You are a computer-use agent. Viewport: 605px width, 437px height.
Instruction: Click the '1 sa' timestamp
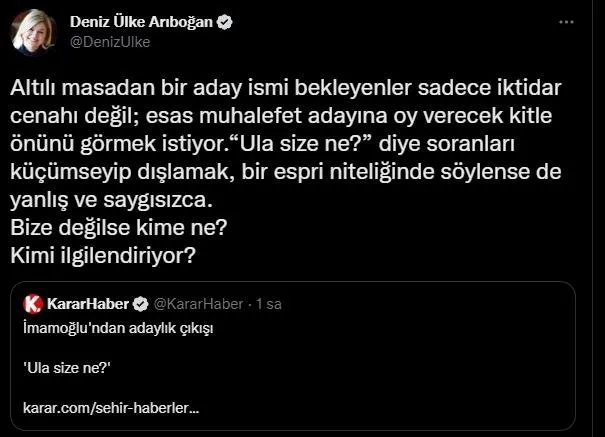[x=273, y=303]
